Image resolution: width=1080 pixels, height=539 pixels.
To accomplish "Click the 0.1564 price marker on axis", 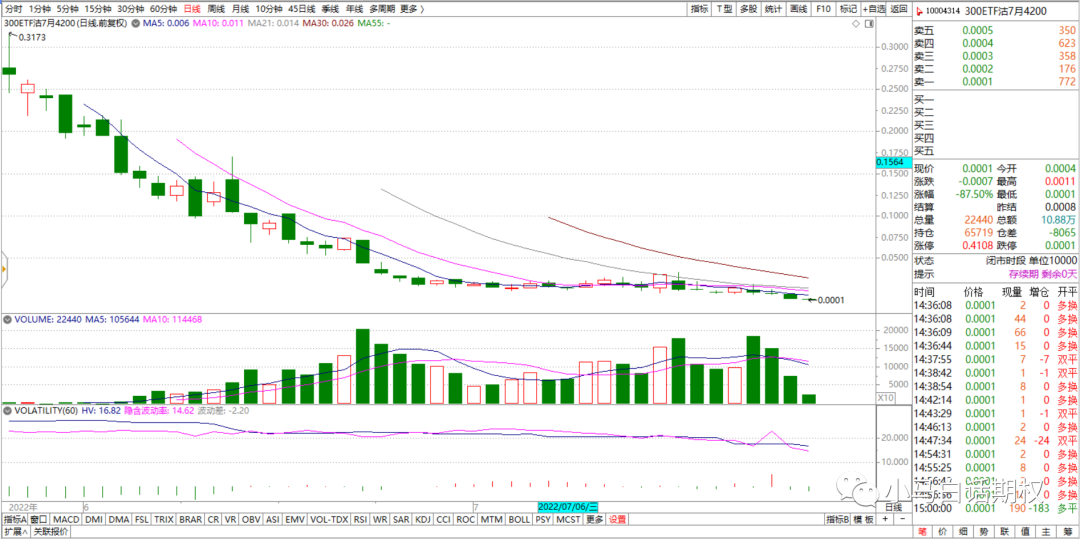I will coord(888,162).
